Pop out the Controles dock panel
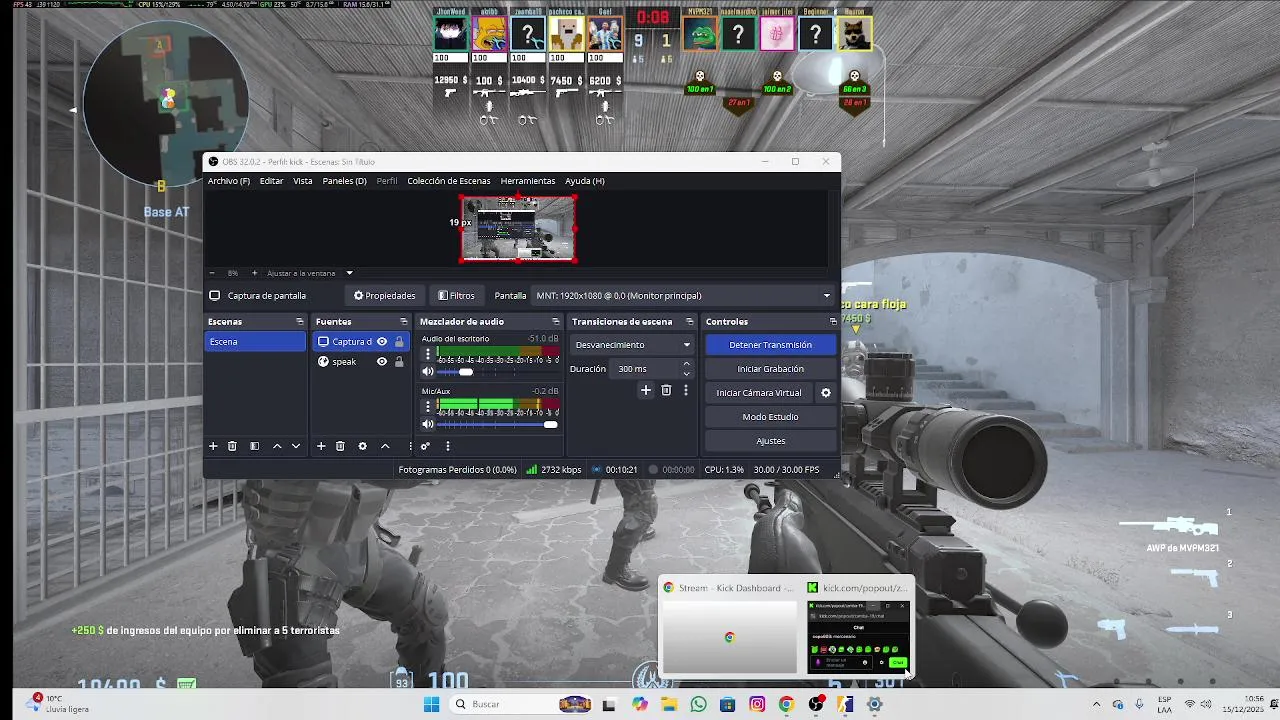Screen dimensions: 1280x720 tap(833, 321)
